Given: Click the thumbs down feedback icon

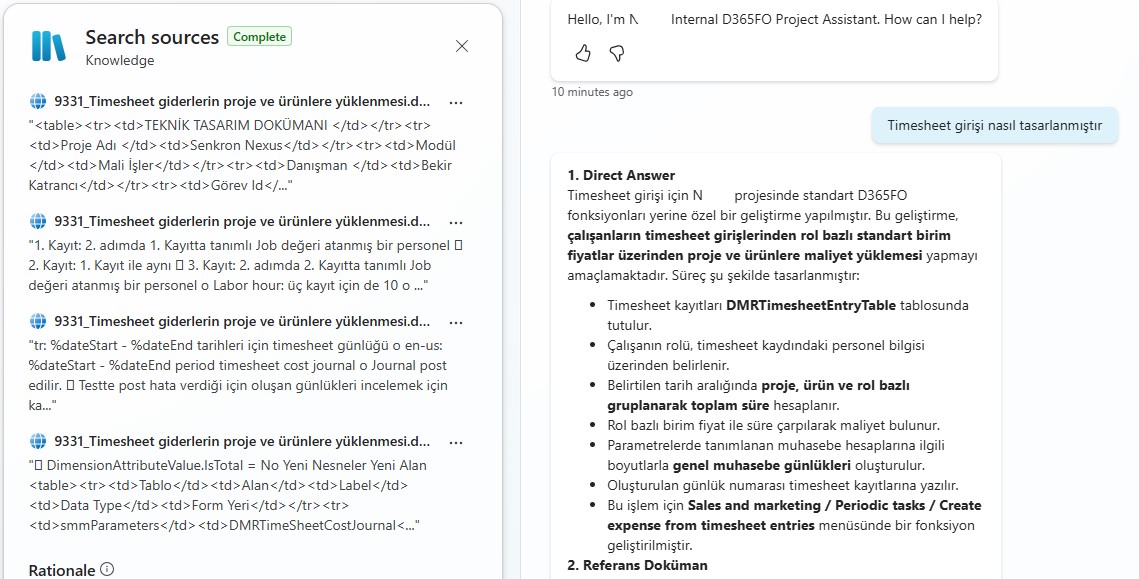Looking at the screenshot, I should (617, 52).
